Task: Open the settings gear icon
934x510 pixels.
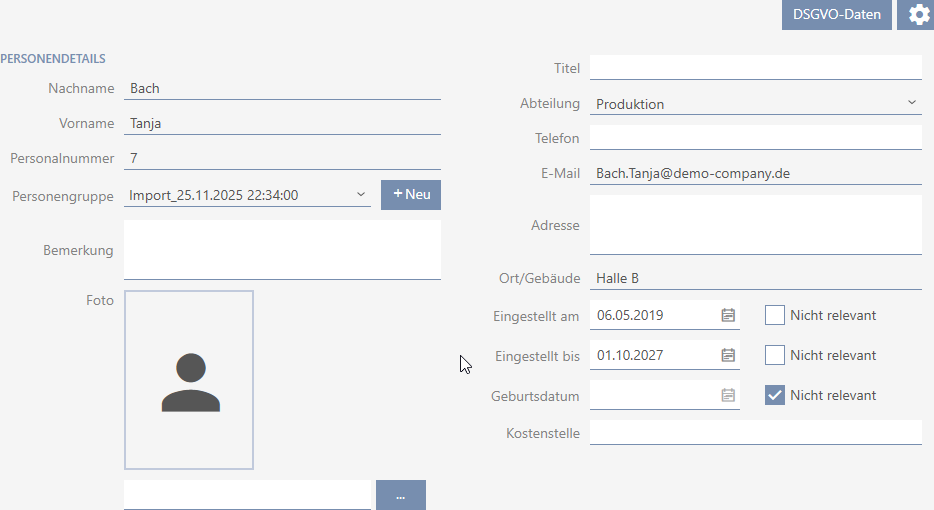Action: [x=917, y=15]
